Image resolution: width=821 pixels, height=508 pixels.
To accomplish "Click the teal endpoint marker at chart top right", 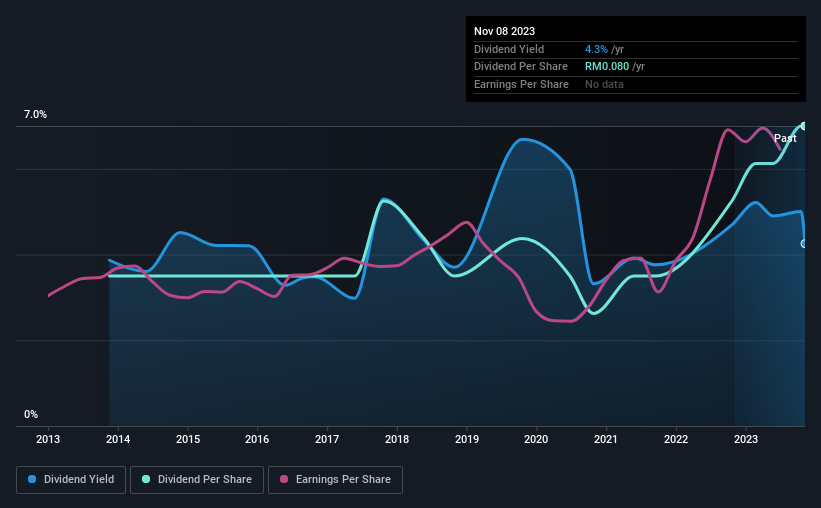I will [803, 126].
